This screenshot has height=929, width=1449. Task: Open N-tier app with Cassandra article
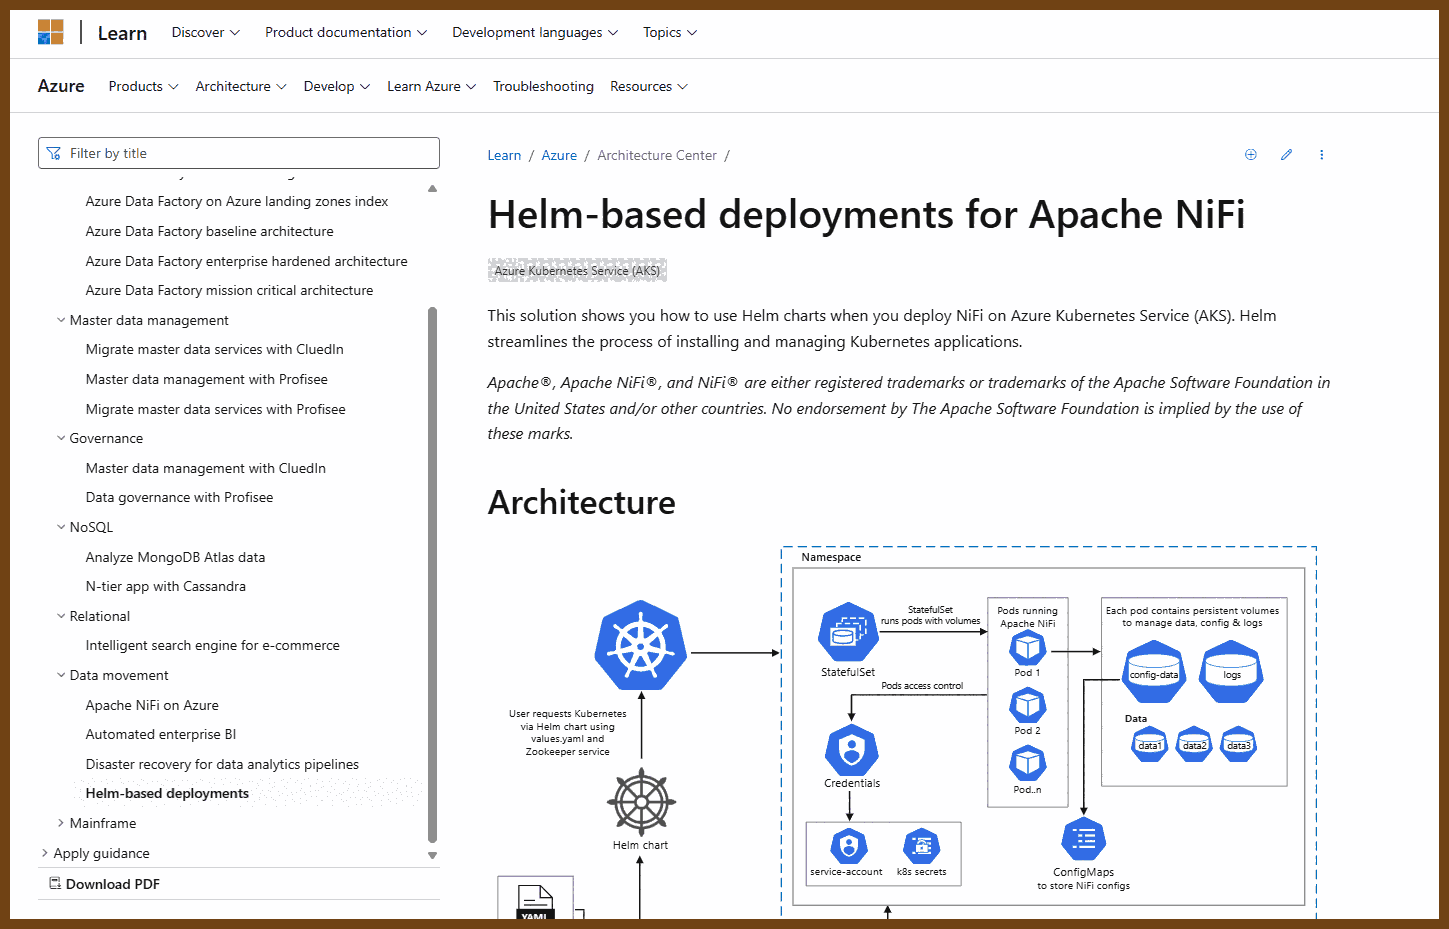[166, 586]
